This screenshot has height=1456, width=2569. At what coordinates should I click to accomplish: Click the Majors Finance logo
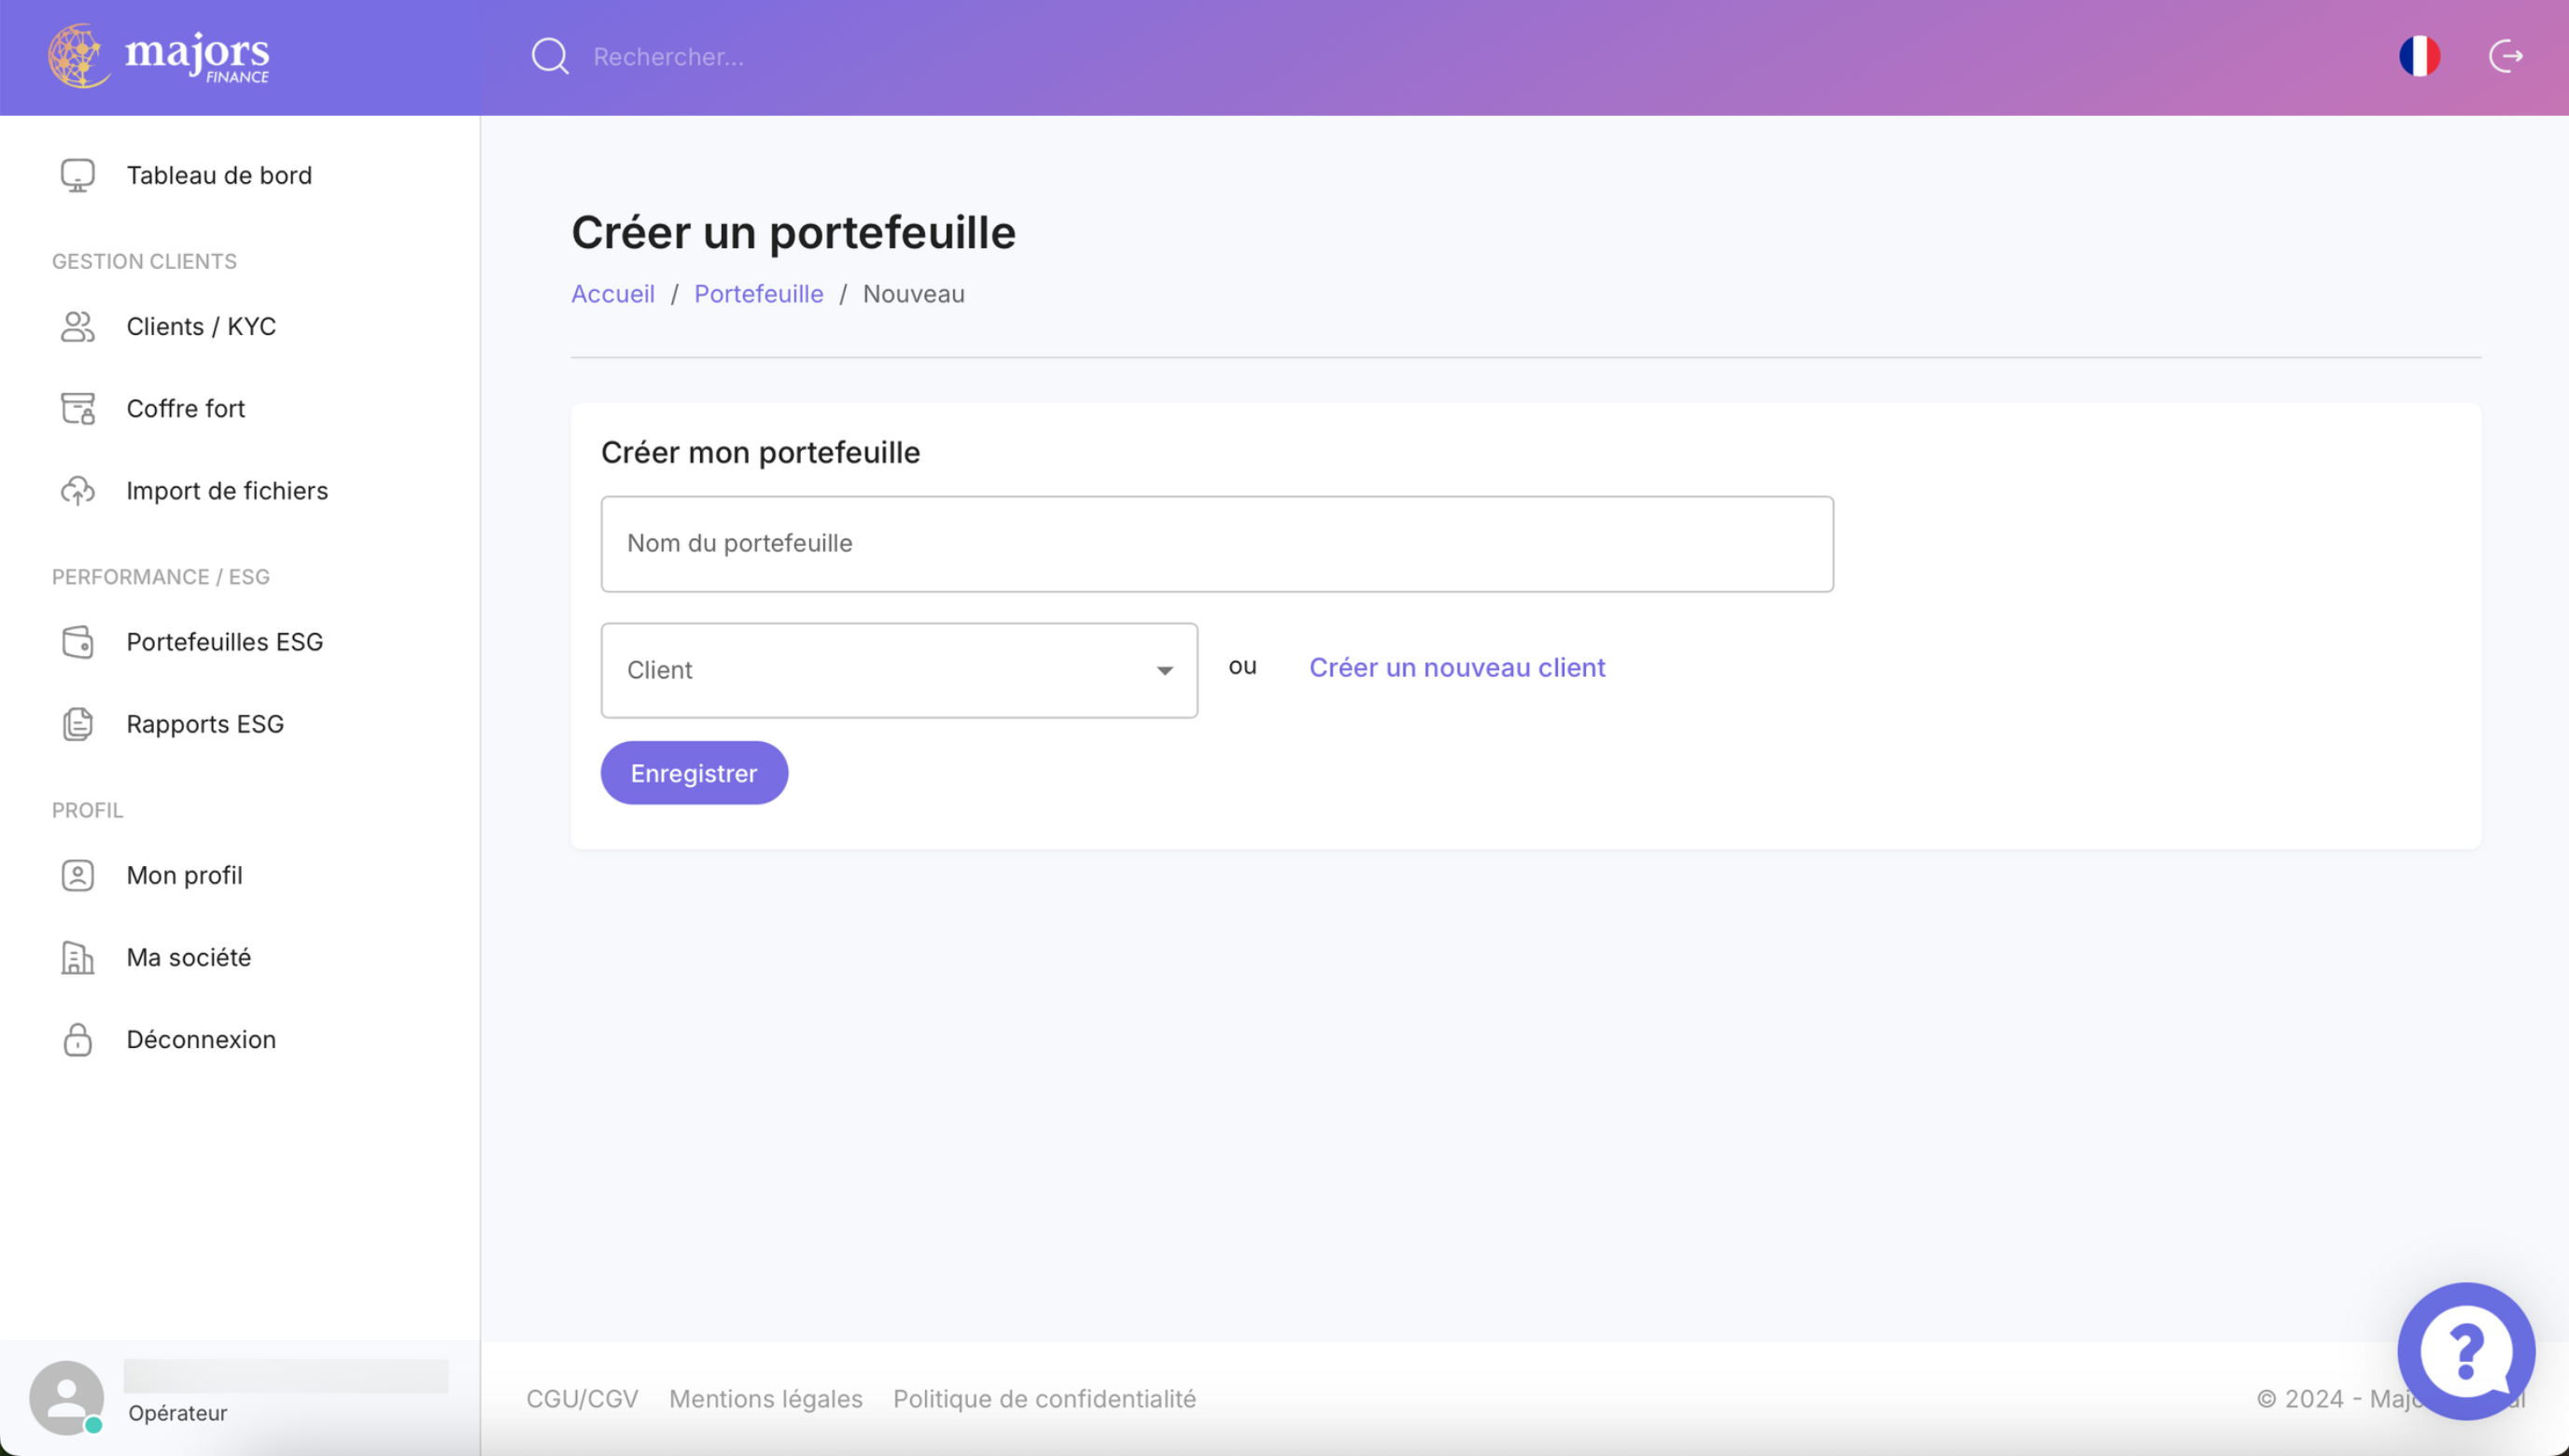[x=159, y=56]
